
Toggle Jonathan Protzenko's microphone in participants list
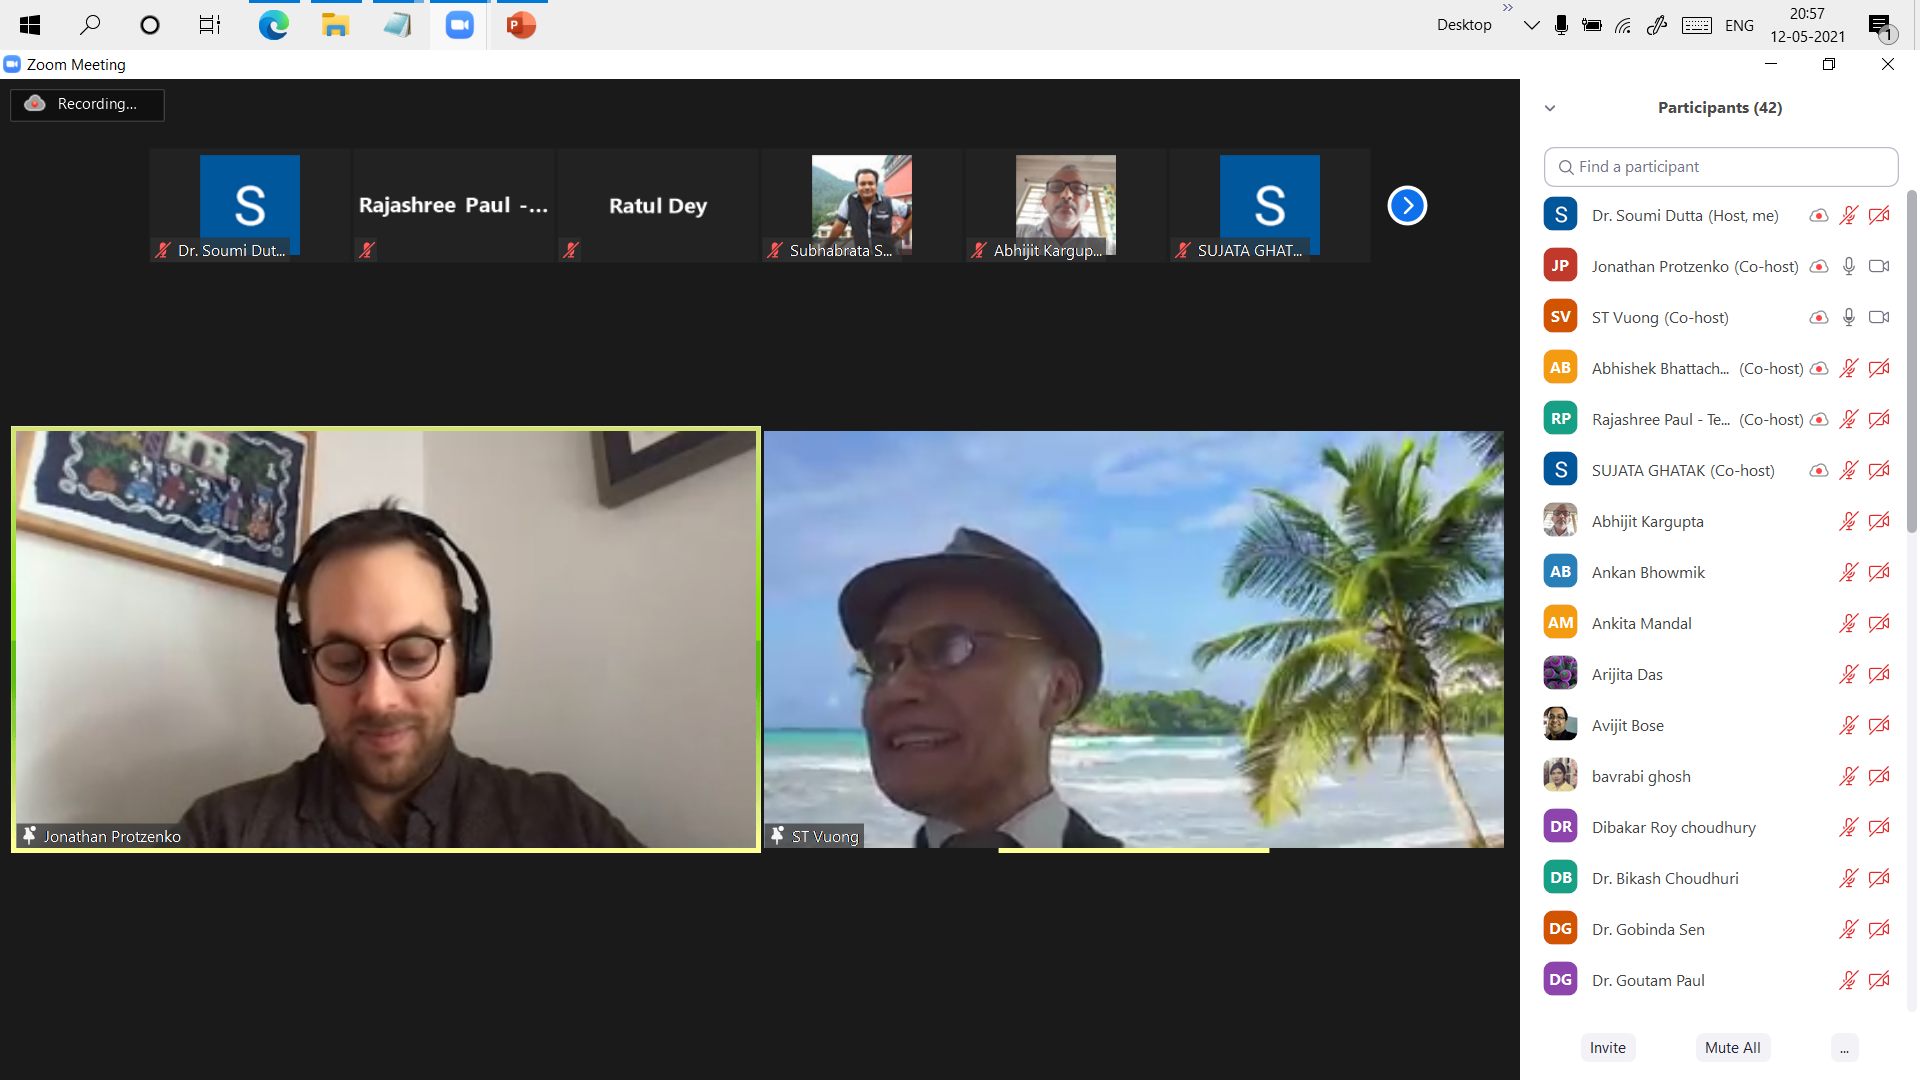1849,266
